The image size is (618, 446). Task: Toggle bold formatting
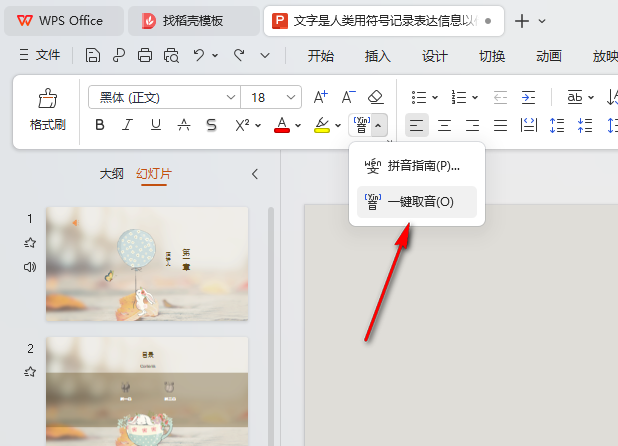(x=100, y=125)
